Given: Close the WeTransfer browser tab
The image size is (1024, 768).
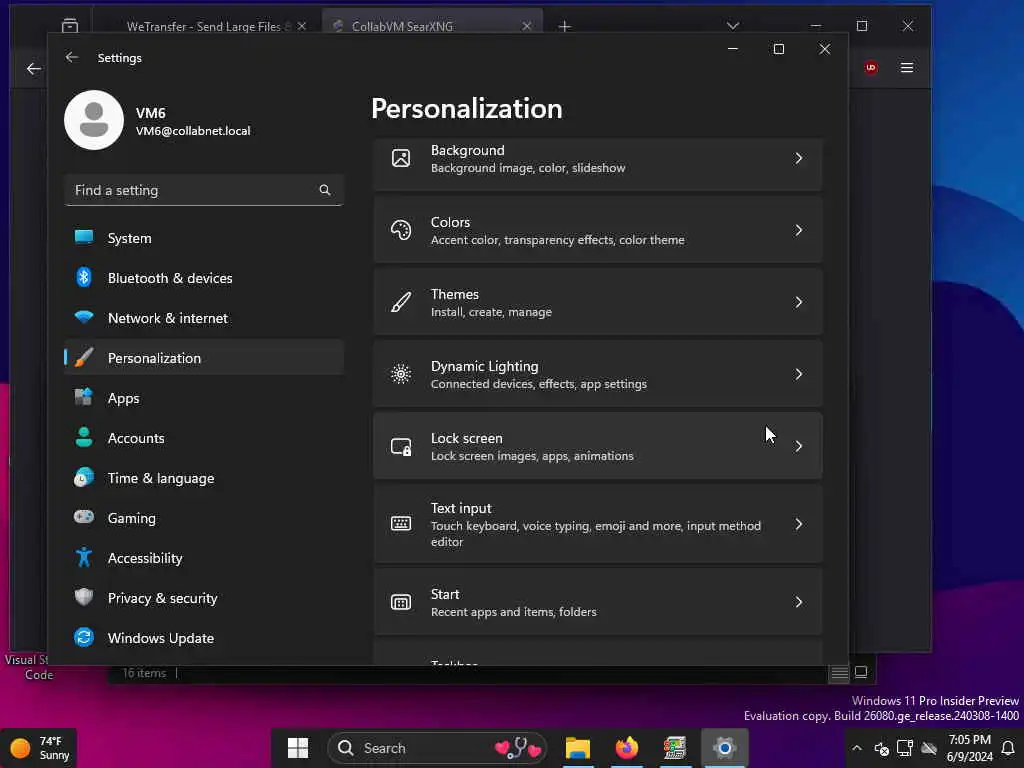Looking at the screenshot, I should (x=302, y=26).
